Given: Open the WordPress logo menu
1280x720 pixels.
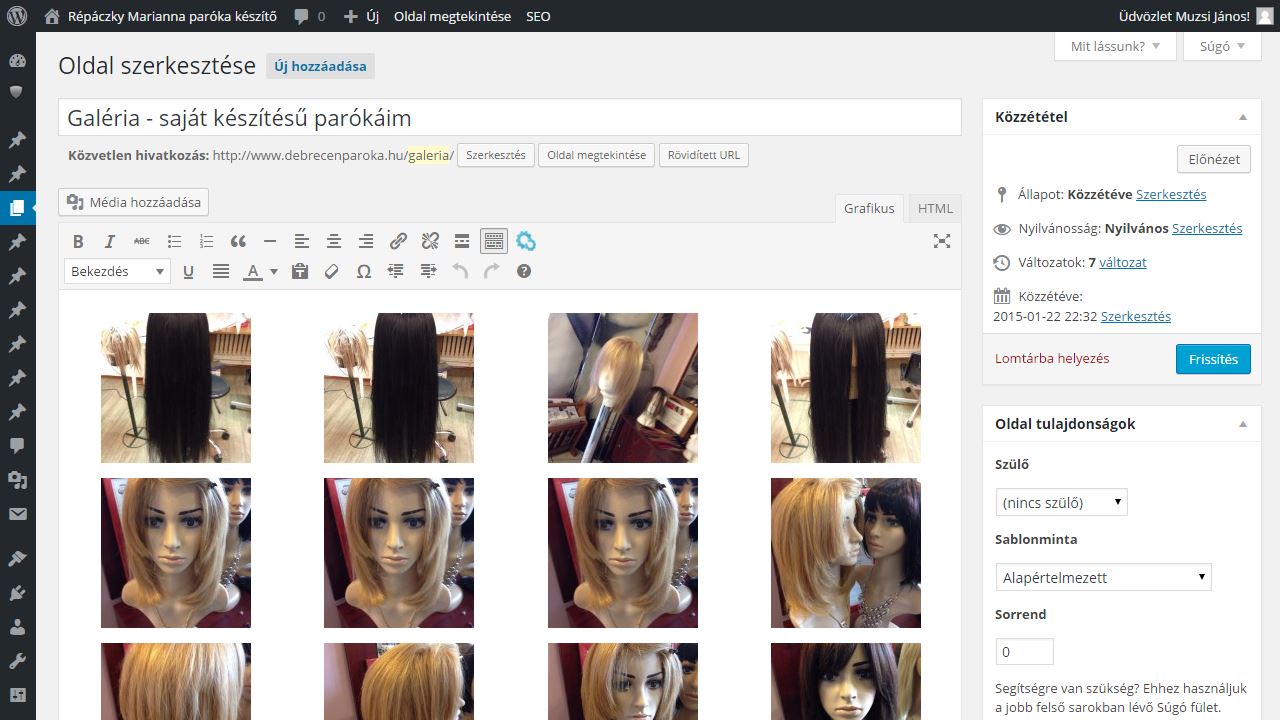Looking at the screenshot, I should [x=17, y=16].
